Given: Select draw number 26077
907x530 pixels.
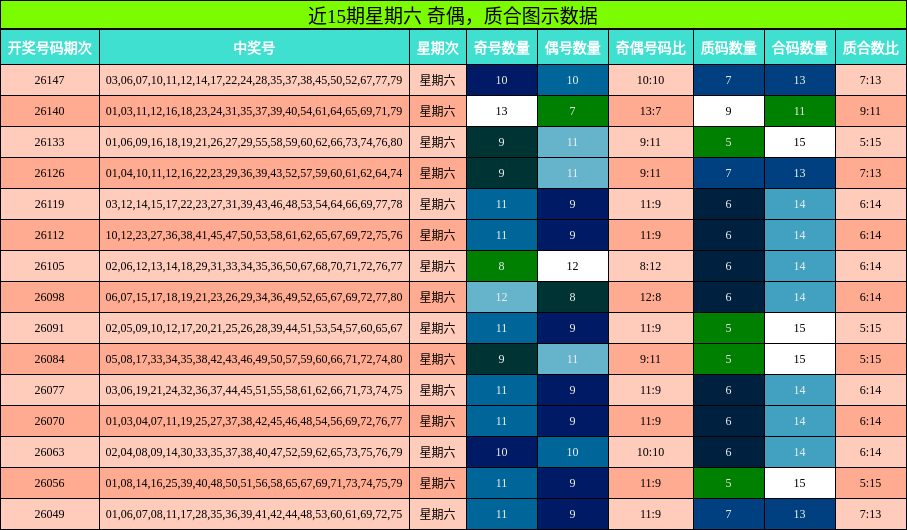Looking at the screenshot, I should [50, 390].
